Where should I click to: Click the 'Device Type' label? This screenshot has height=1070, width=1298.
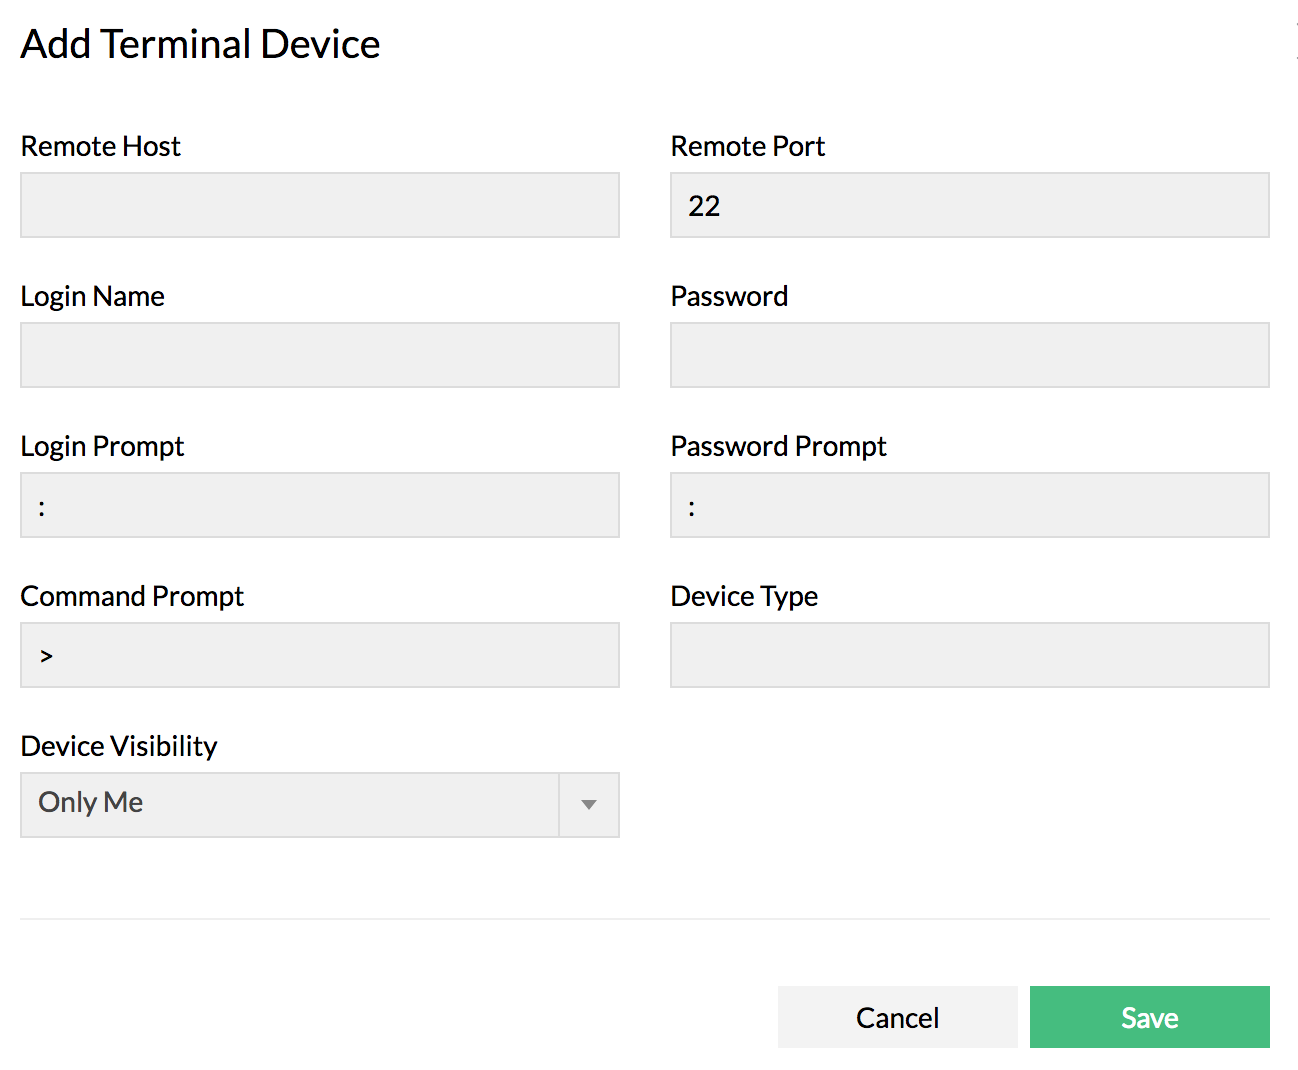coord(744,596)
